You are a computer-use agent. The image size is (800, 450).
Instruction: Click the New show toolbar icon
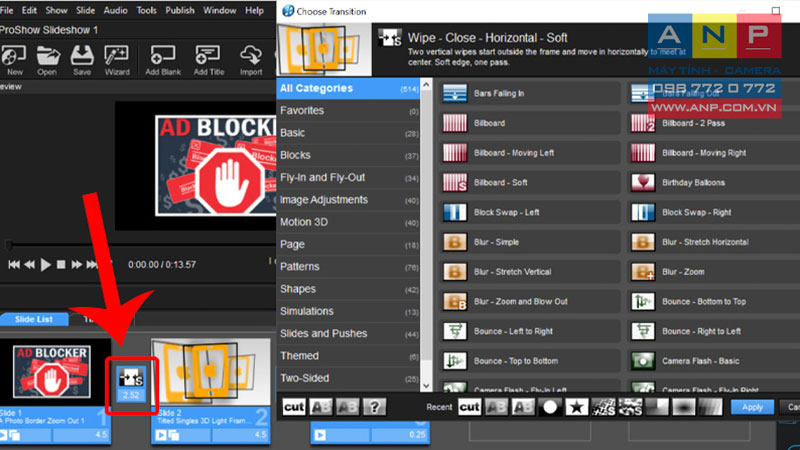click(14, 60)
